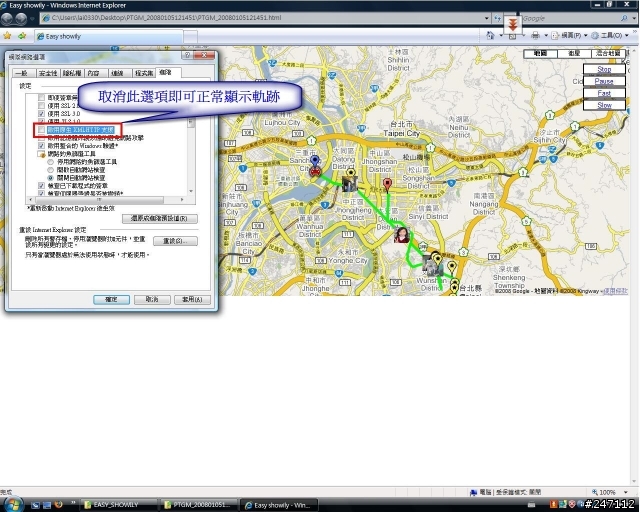The height and width of the screenshot is (512, 640).
Task: Select 停用網路釣魚篩選工具 radio button
Action: pyautogui.click(x=51, y=162)
